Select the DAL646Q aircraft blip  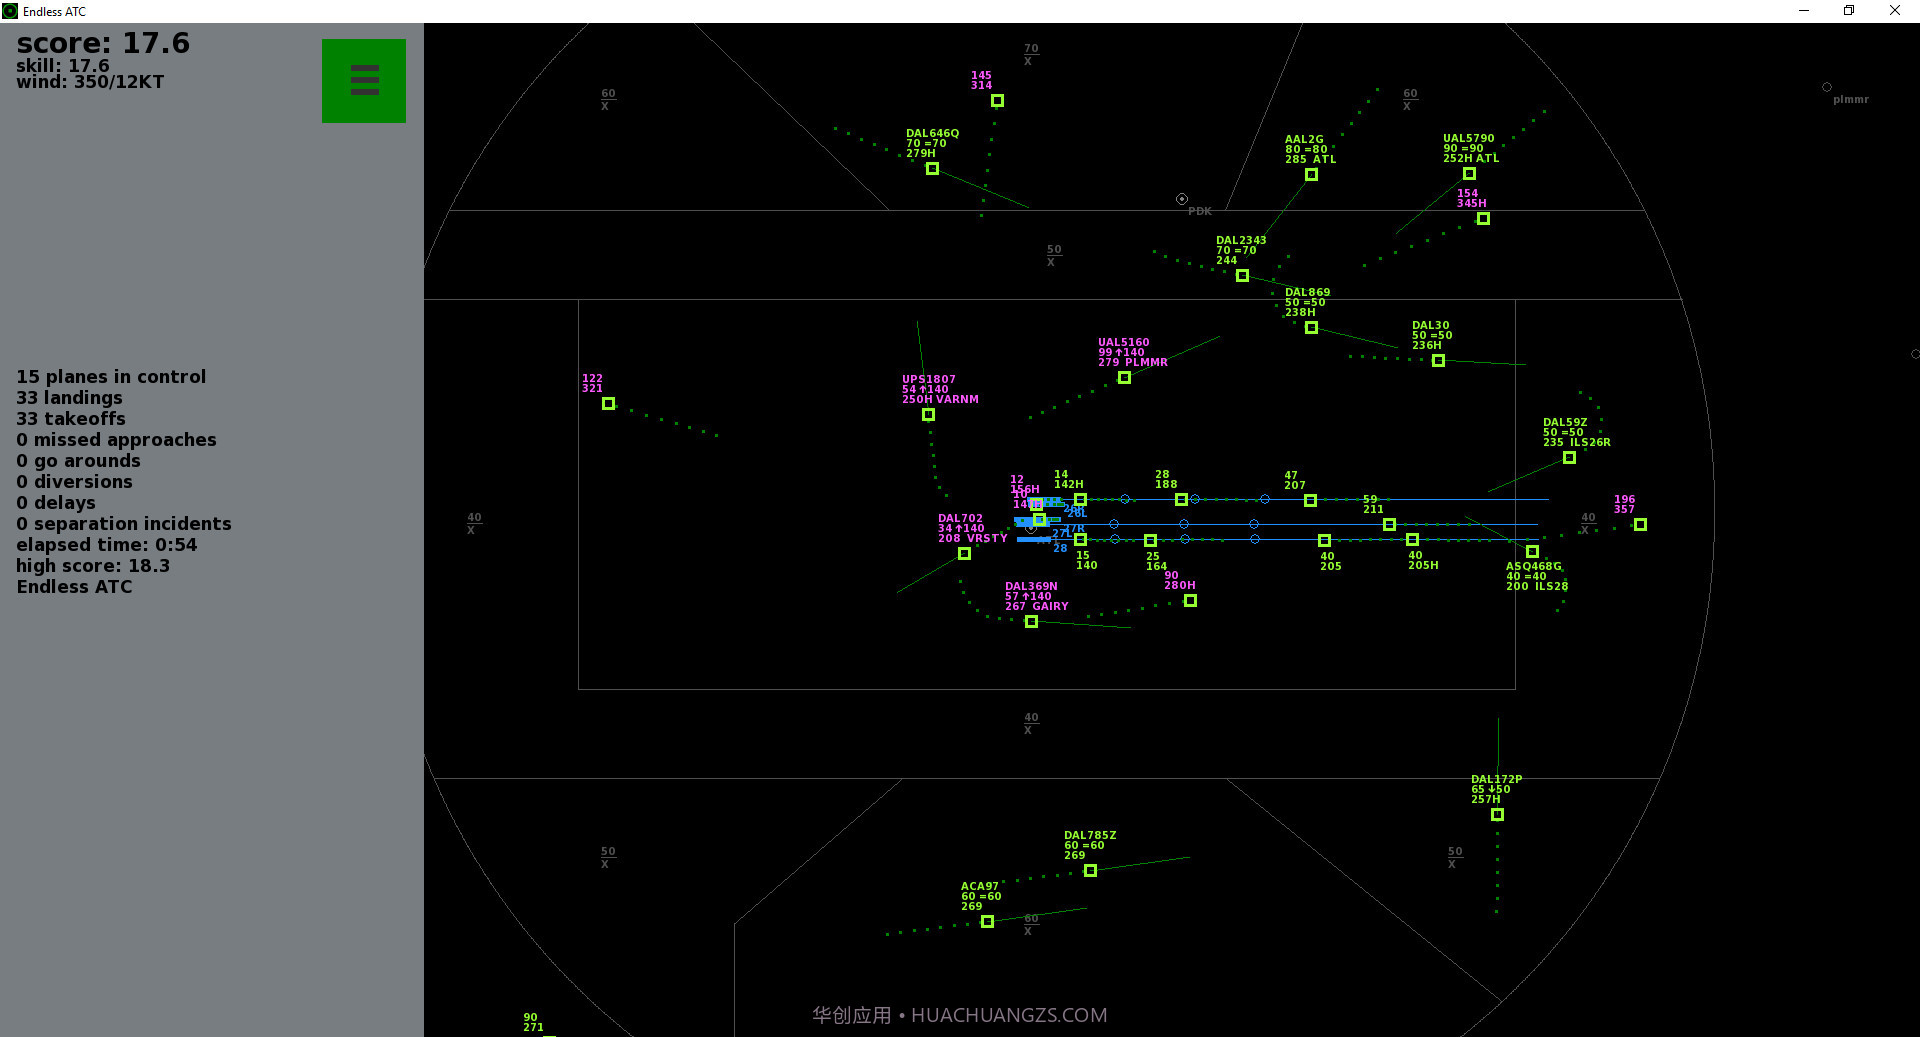932,169
